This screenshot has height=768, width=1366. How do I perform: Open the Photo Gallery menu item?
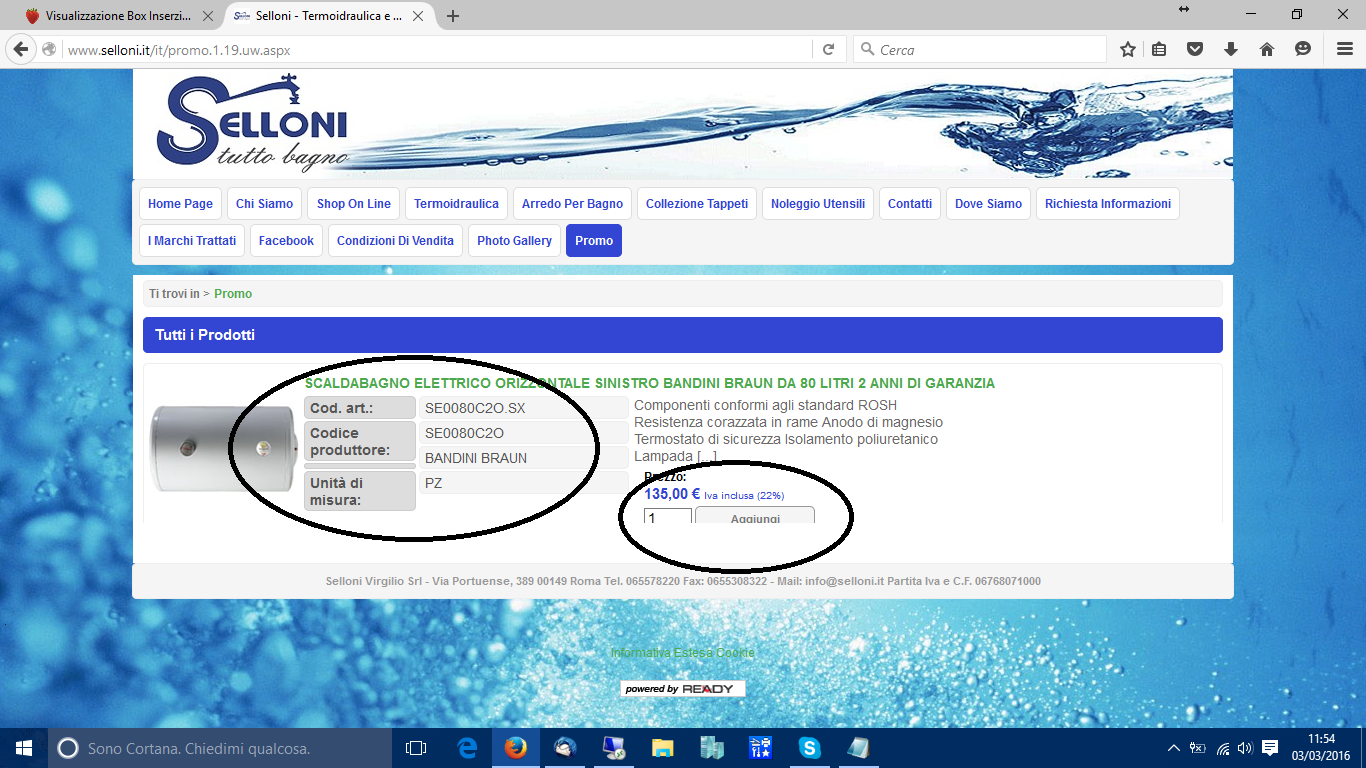(x=514, y=240)
